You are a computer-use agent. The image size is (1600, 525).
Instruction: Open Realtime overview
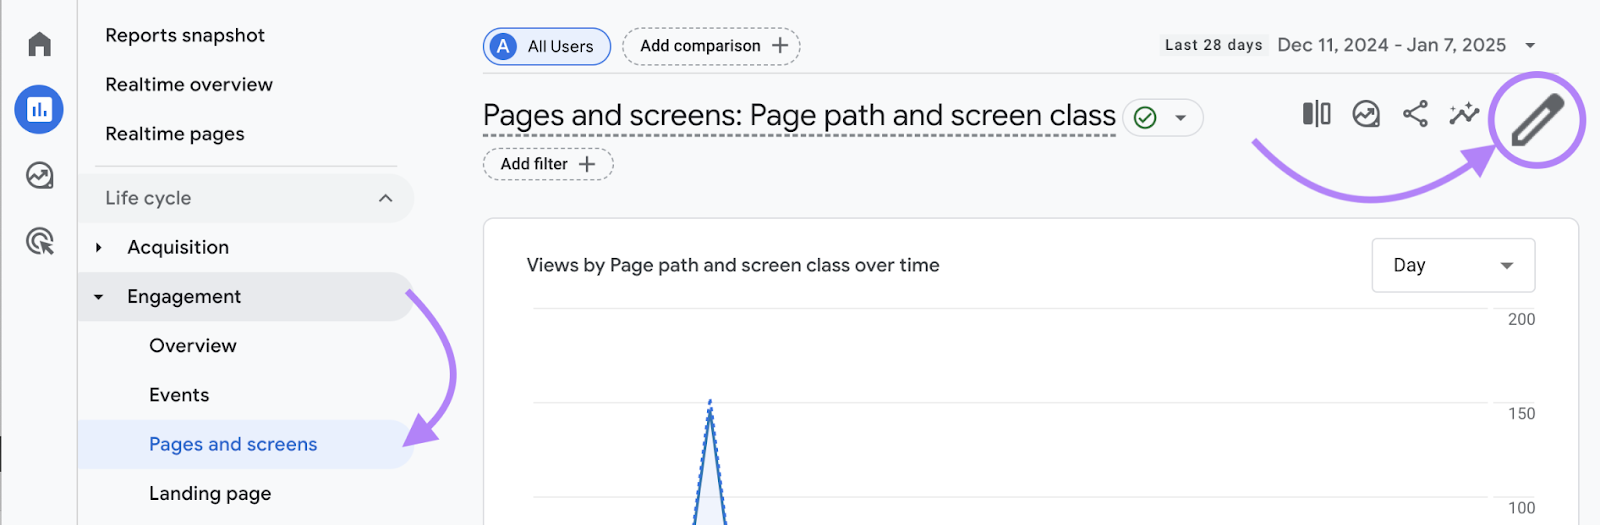click(189, 85)
